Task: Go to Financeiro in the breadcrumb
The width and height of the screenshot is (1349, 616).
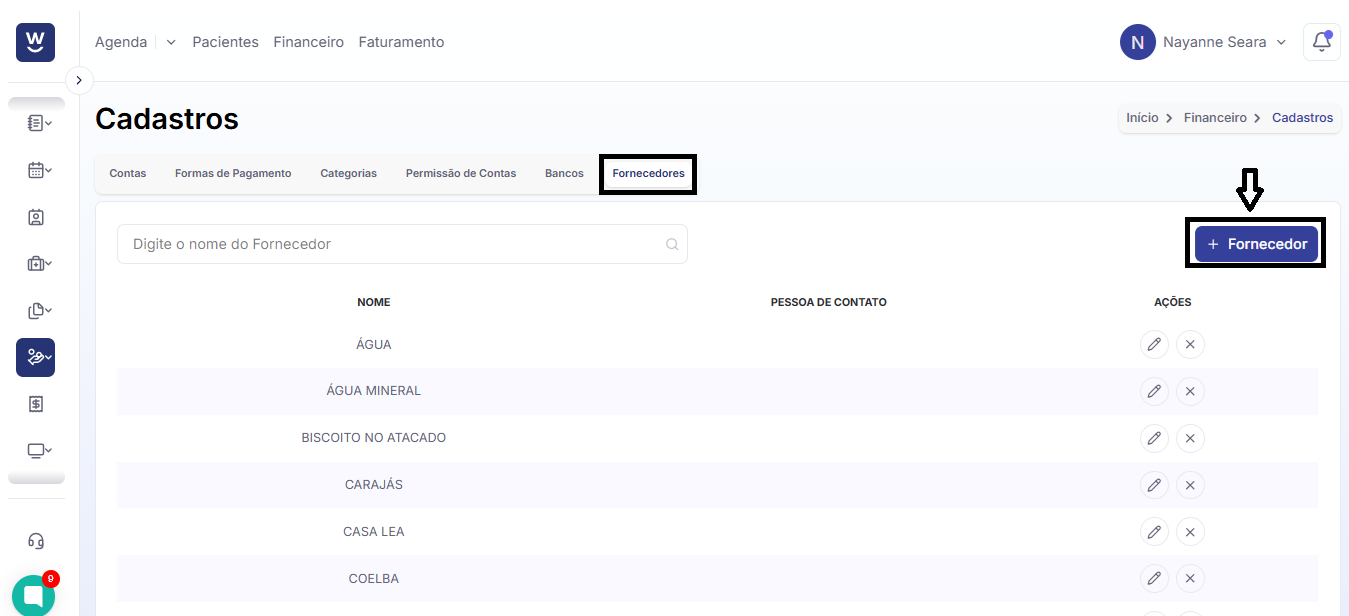Action: 1215,118
